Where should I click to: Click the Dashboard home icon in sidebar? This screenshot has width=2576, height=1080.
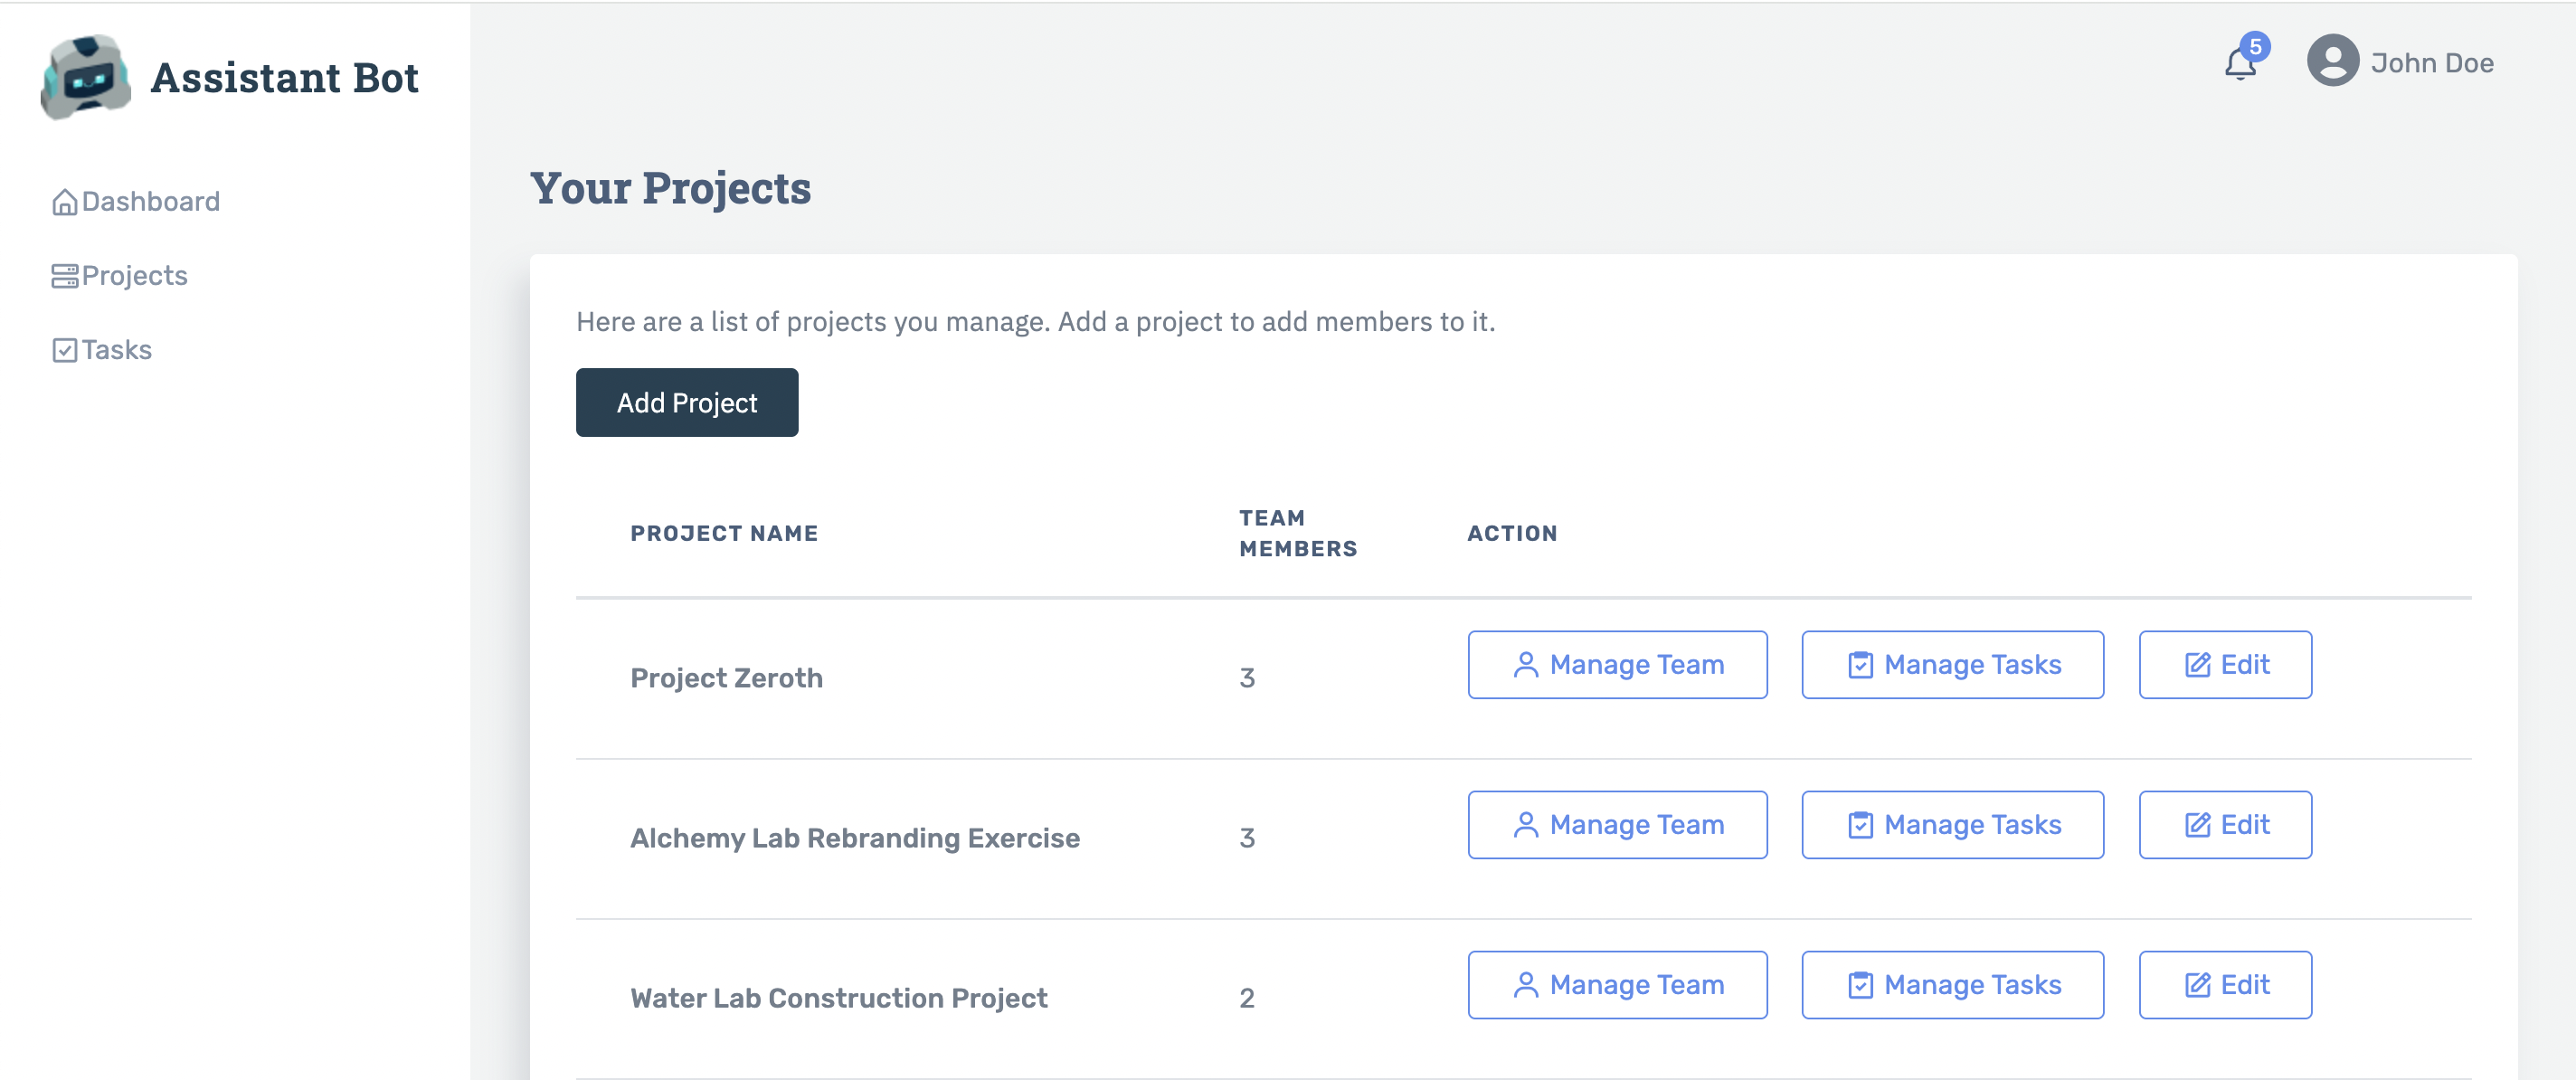tap(65, 202)
